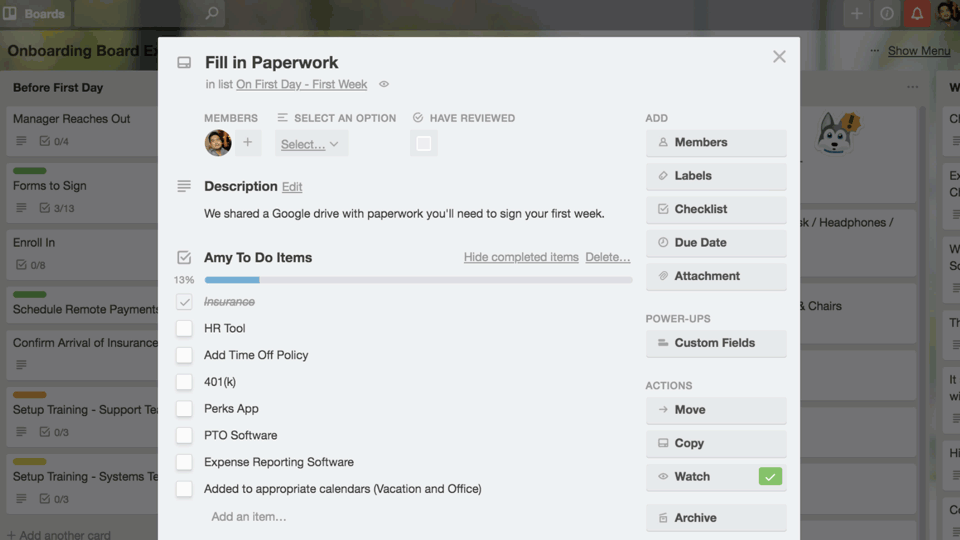This screenshot has width=960, height=540.
Task: Check the Added to appropriate calendars item
Action: point(184,489)
